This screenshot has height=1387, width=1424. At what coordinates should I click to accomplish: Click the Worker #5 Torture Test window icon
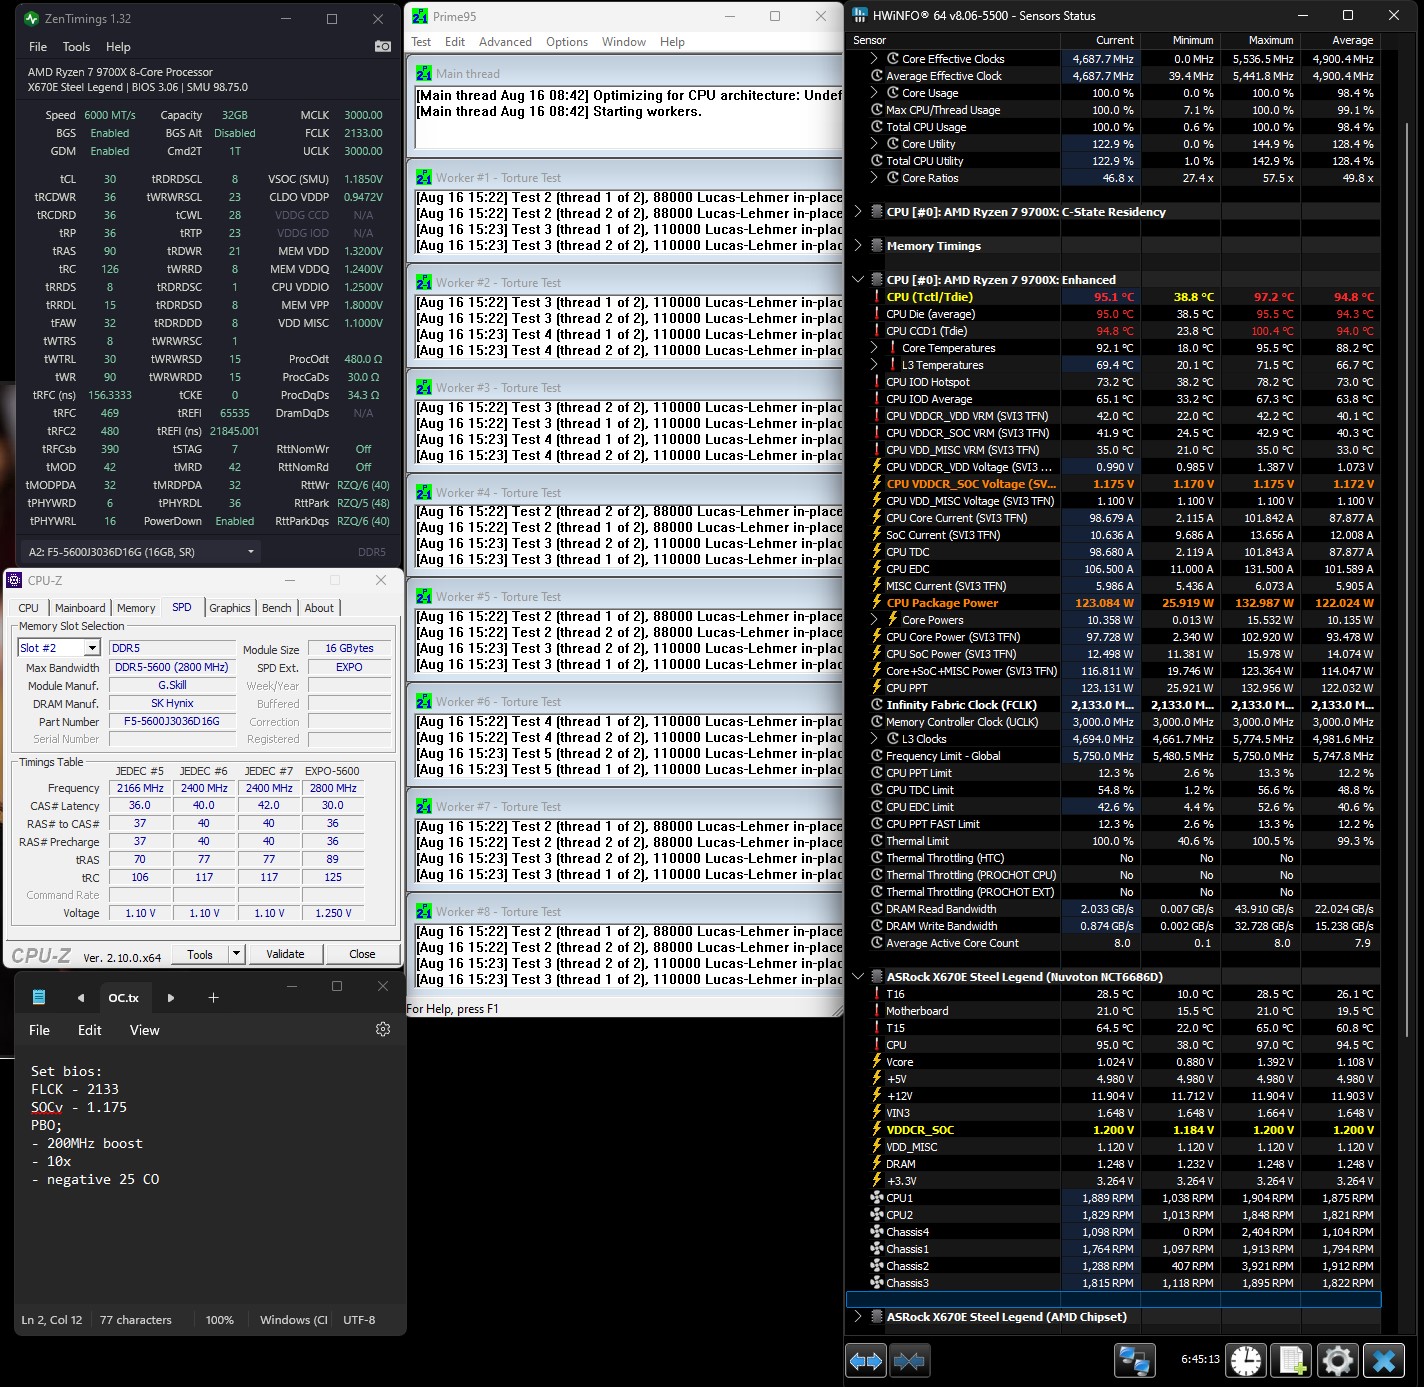[424, 596]
